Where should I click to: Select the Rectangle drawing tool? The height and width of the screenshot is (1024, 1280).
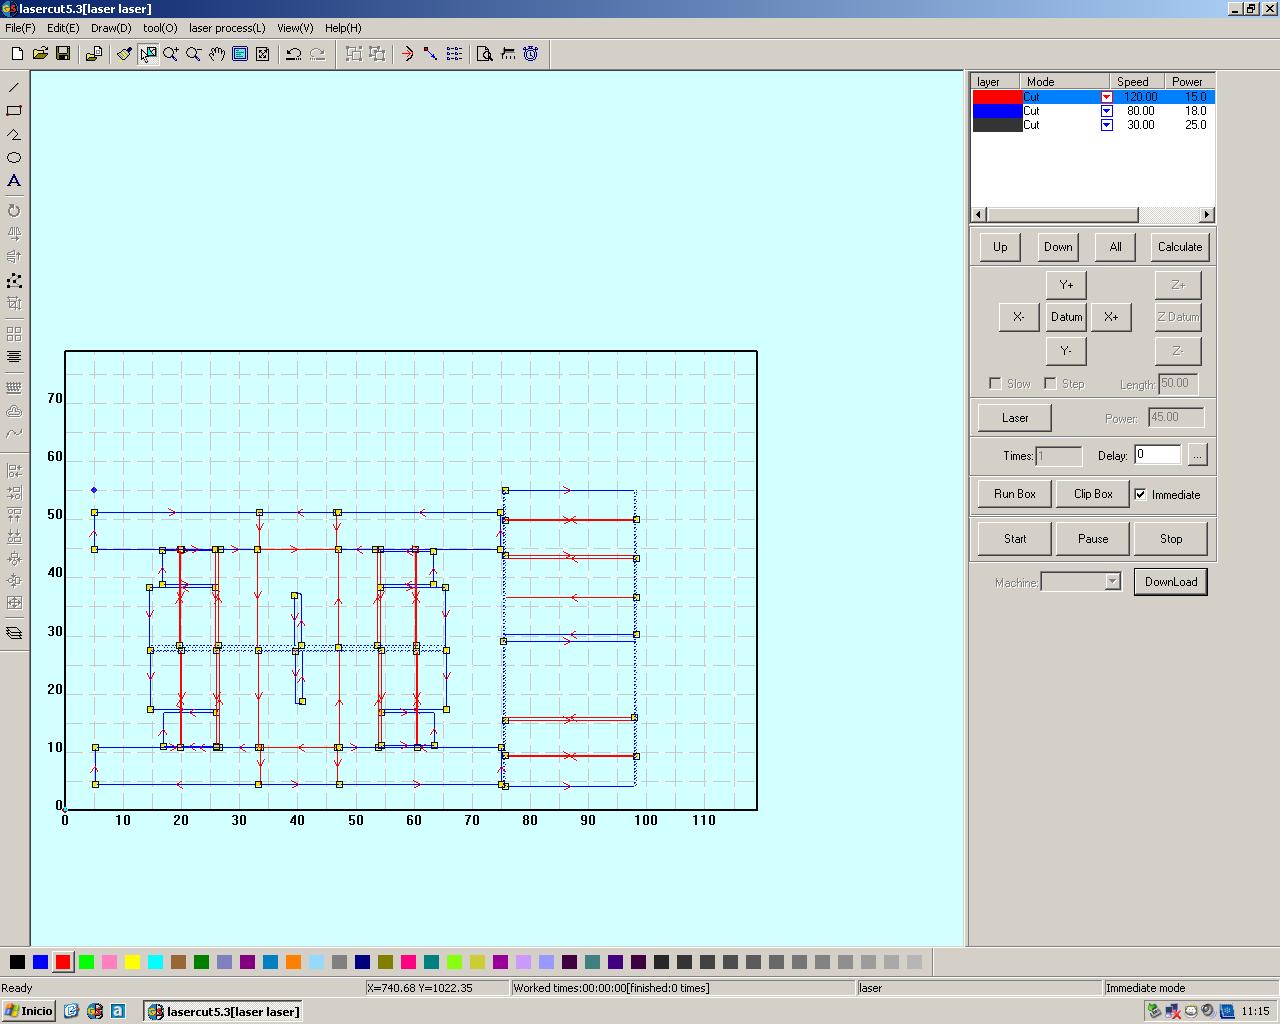pyautogui.click(x=14, y=111)
